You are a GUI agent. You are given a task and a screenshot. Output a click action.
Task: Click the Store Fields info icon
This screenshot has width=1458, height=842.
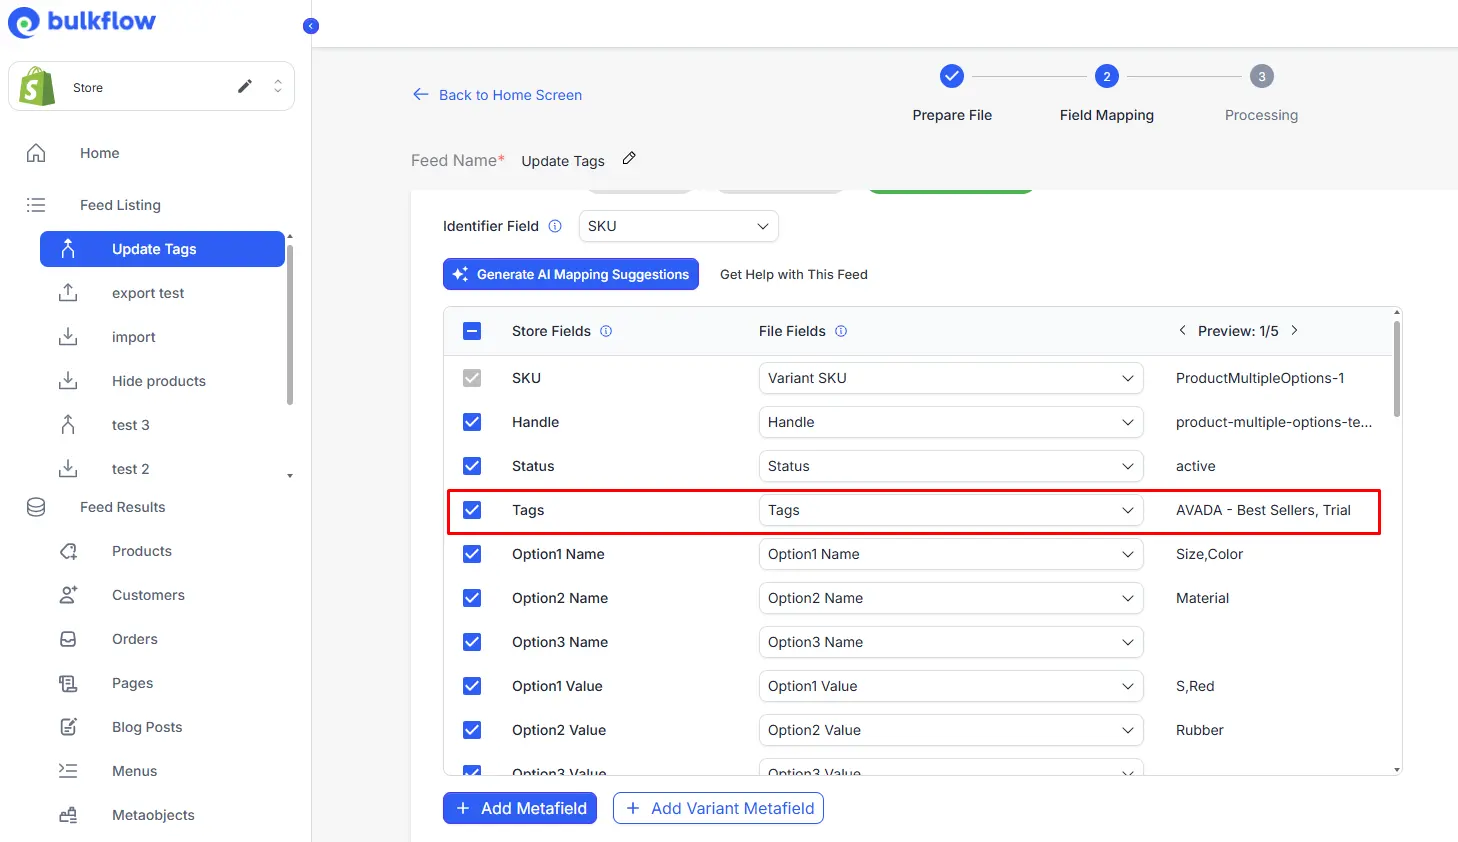(606, 331)
